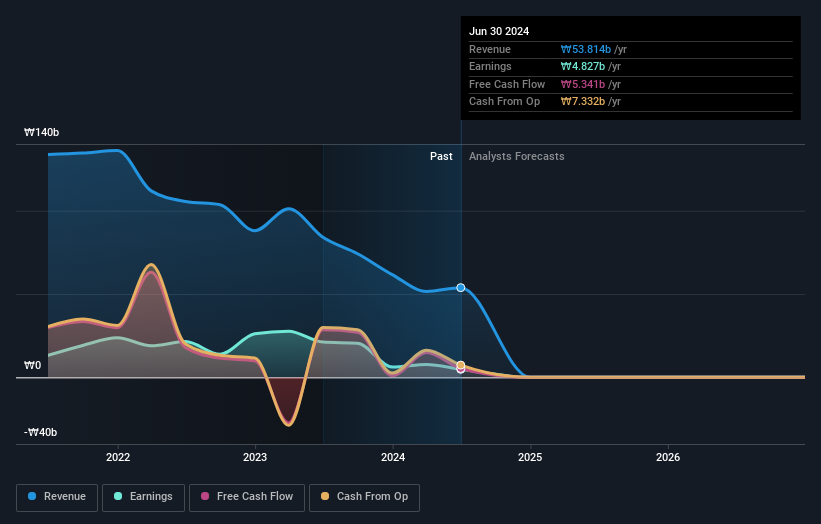Click the orange Cash From Op data marker
Screen dimensions: 821x524
pos(461,365)
